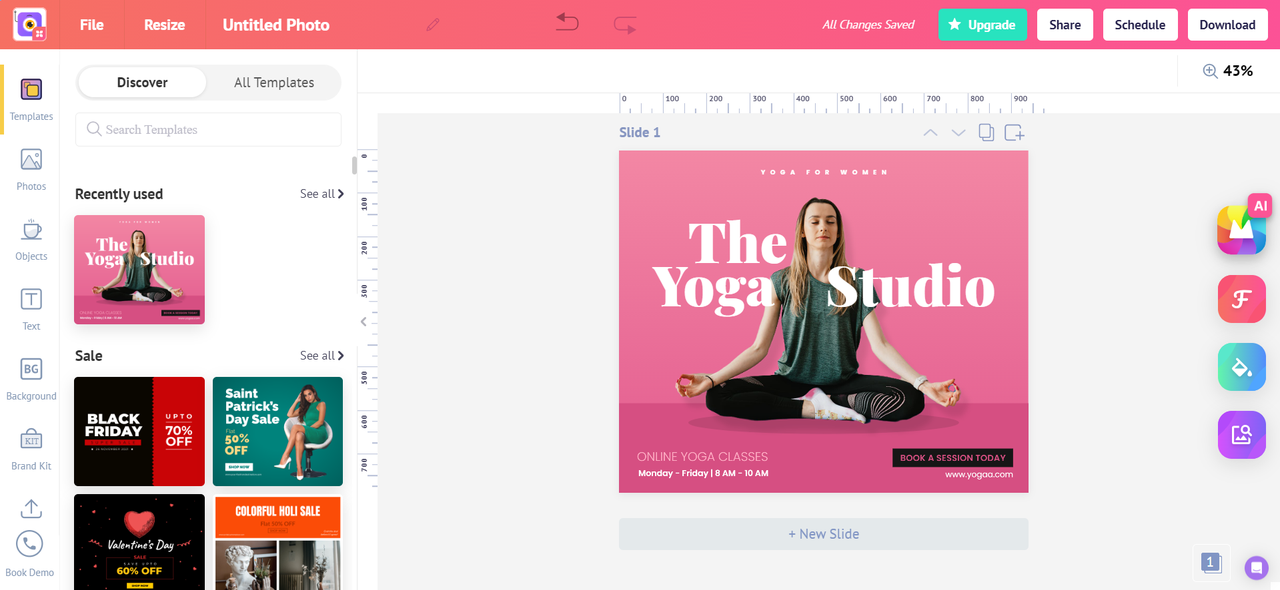
Task: Select the Saint Patrick's Day Sale template
Action: click(x=278, y=431)
